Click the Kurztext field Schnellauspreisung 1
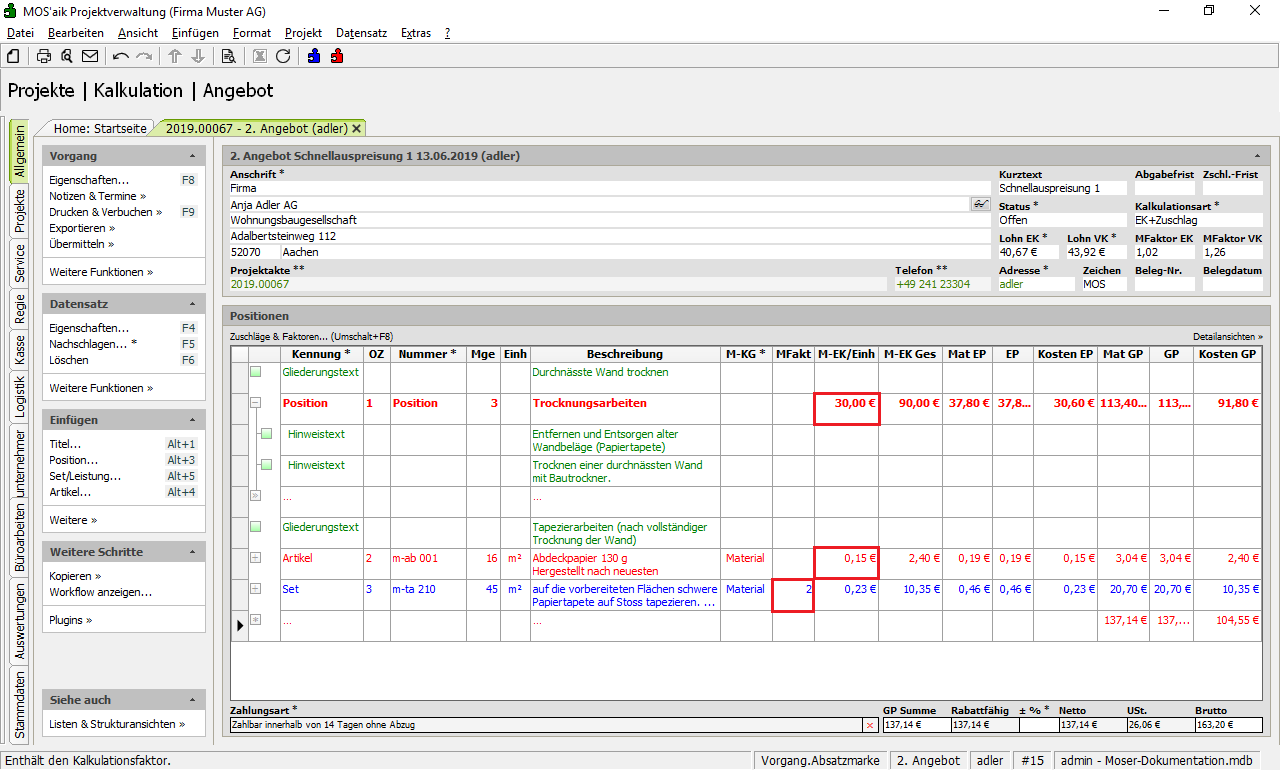The image size is (1280, 770). tap(1061, 188)
